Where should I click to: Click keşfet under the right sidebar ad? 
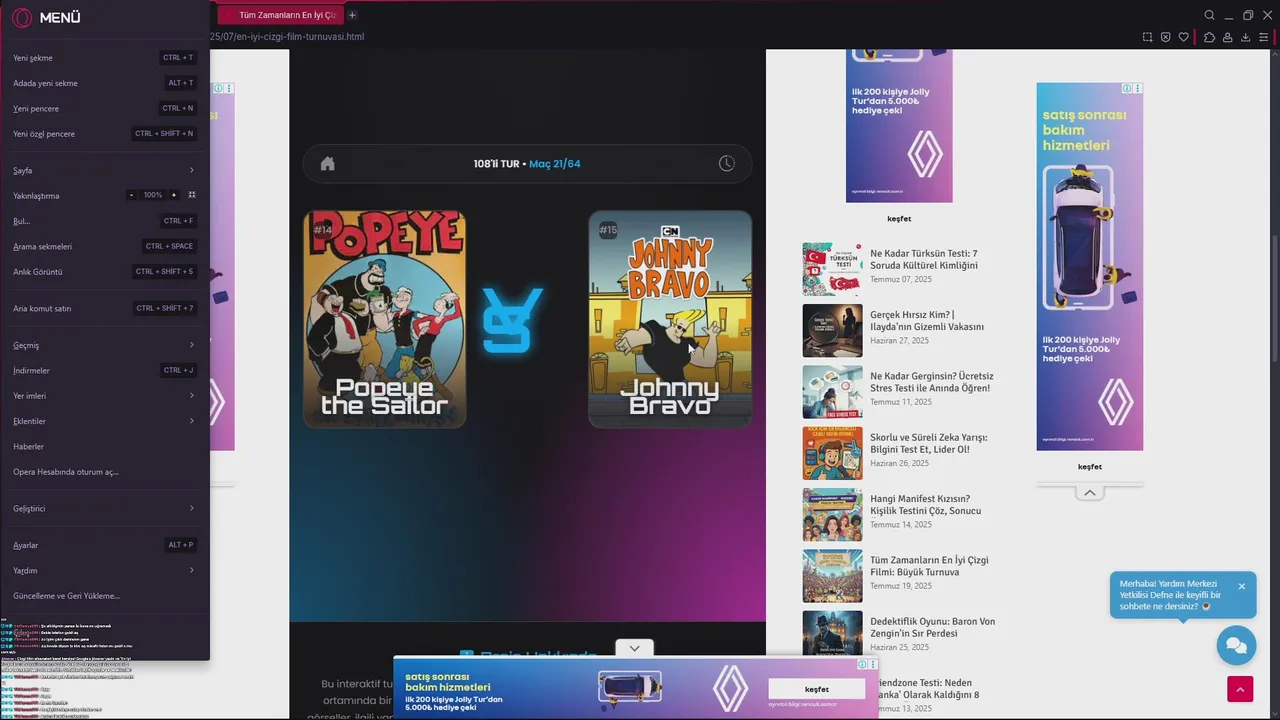(x=1090, y=467)
